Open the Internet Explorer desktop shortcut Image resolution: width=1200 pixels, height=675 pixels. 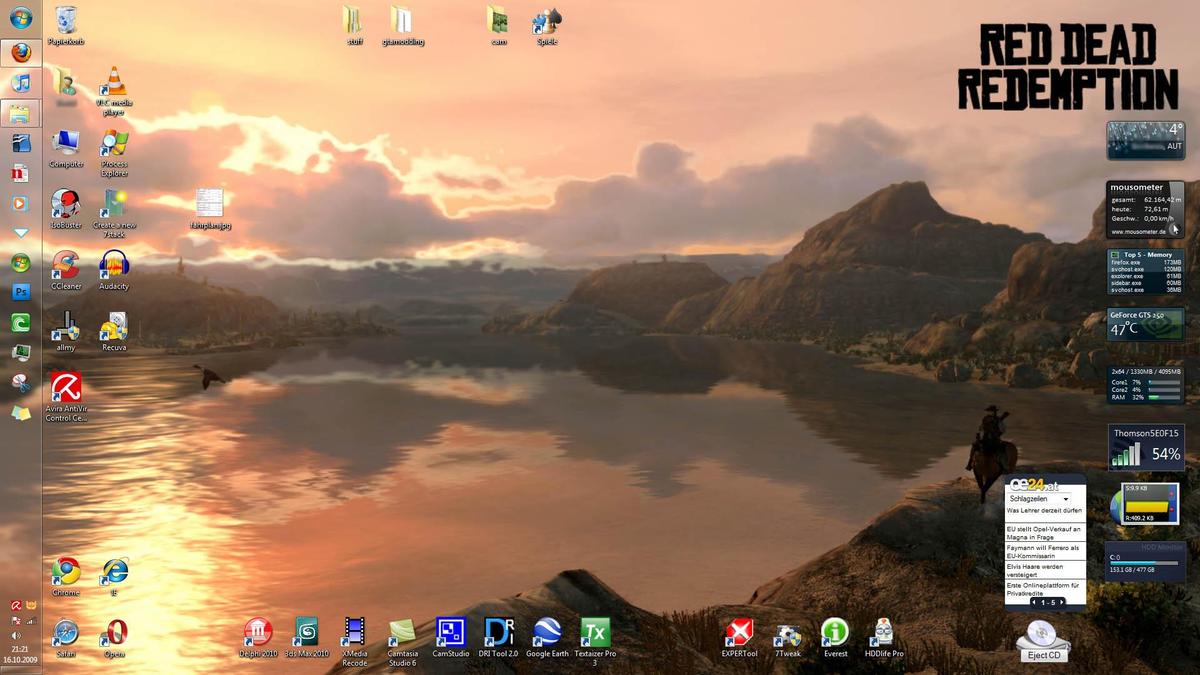[x=114, y=577]
